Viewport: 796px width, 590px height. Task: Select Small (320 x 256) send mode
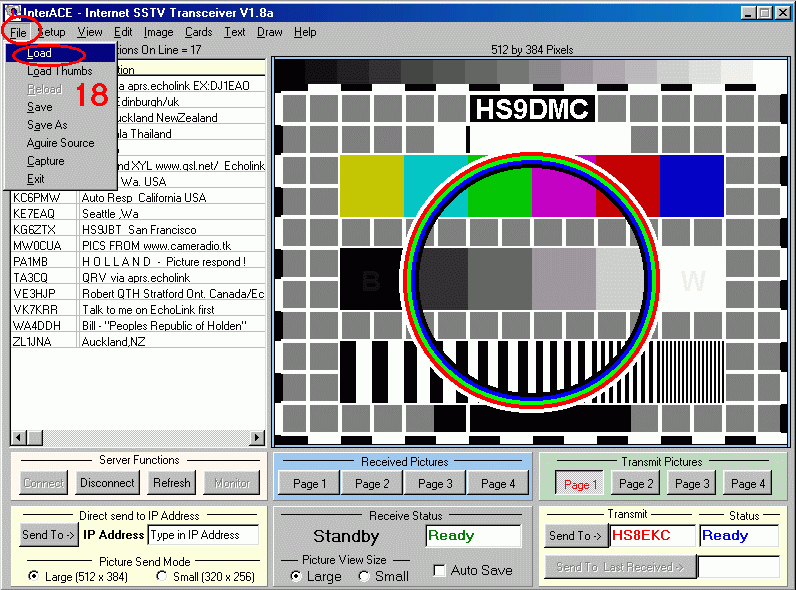coord(162,576)
